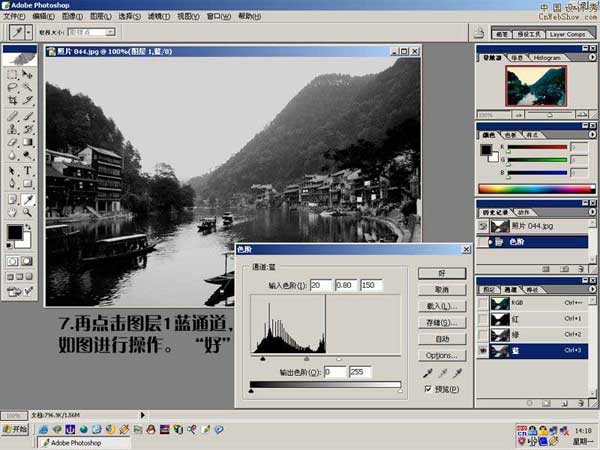Viewport: 600px width, 450px height.
Task: Set history brush source for 照片 044.jpg
Action: [x=483, y=226]
